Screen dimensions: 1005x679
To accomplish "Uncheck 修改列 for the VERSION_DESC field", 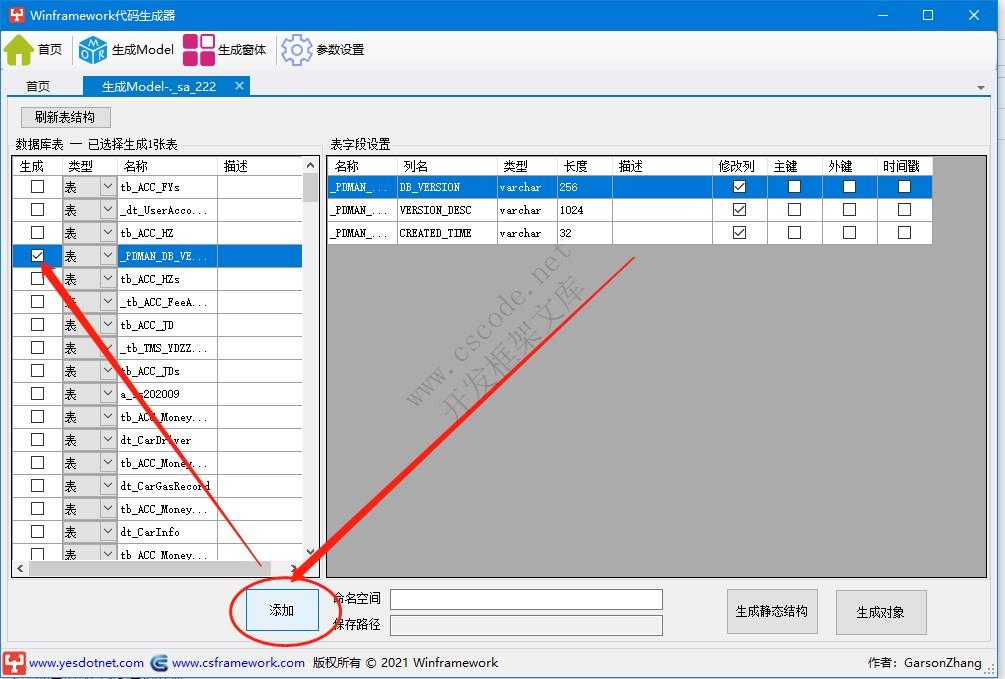I will [738, 209].
